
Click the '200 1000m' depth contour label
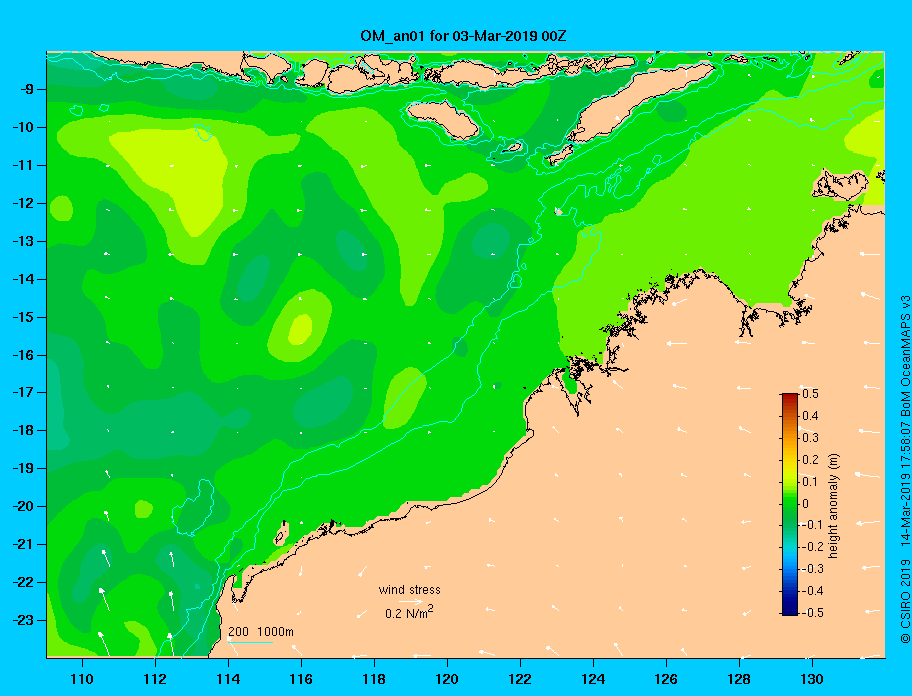tap(261, 632)
